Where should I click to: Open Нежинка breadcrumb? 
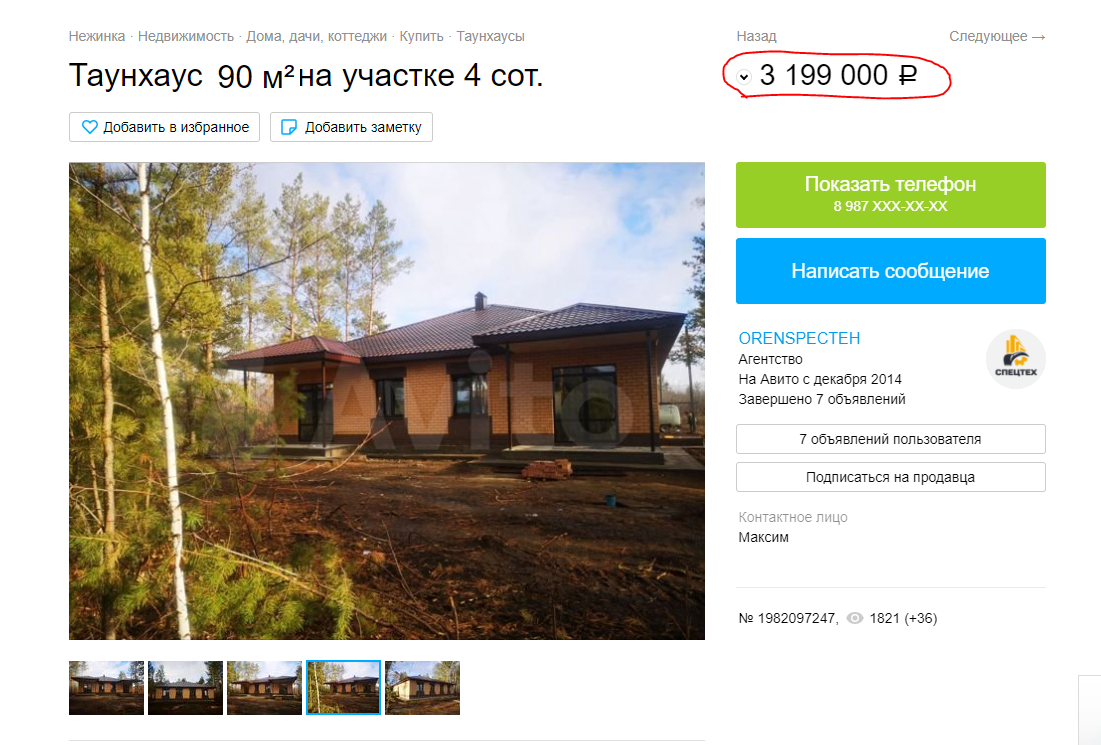pos(97,37)
